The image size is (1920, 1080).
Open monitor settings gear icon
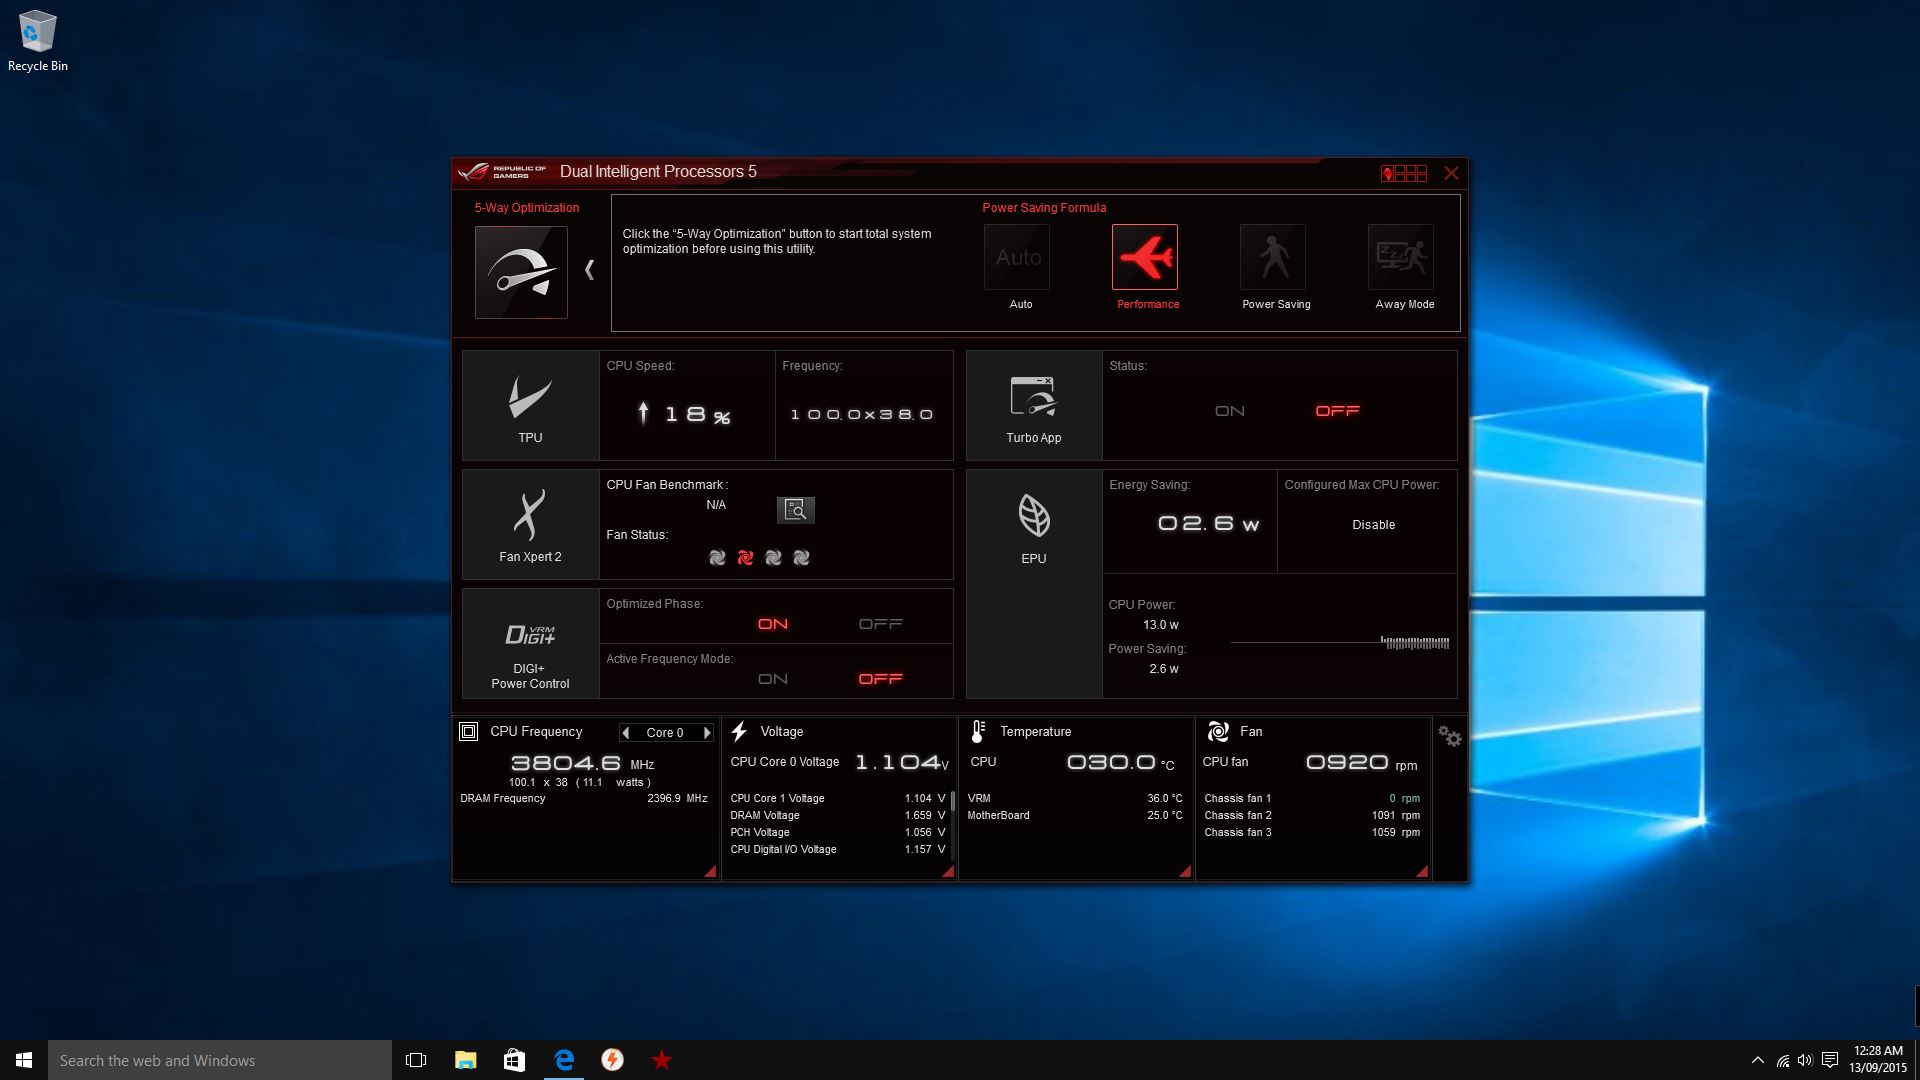pyautogui.click(x=1450, y=737)
